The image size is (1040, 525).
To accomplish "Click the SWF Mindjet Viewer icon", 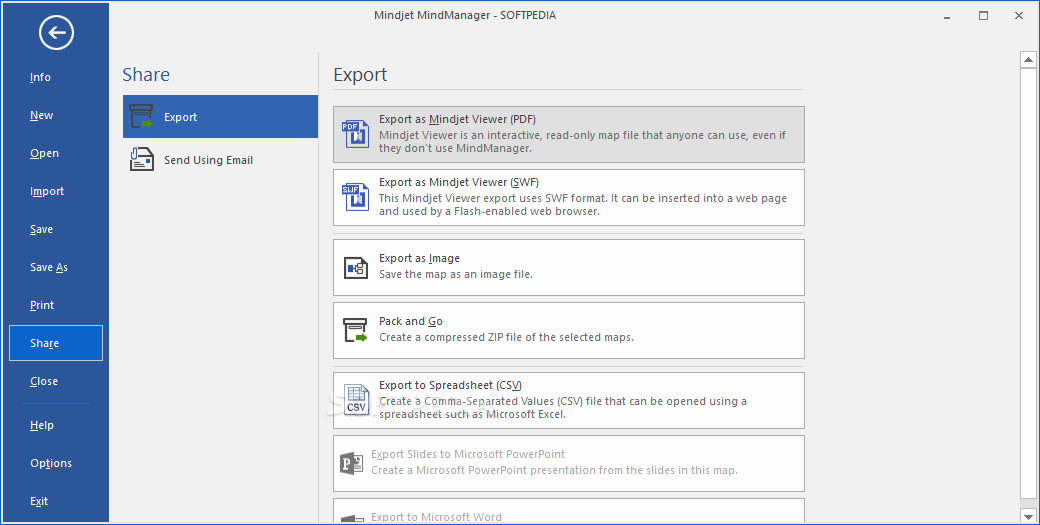I will pos(356,197).
